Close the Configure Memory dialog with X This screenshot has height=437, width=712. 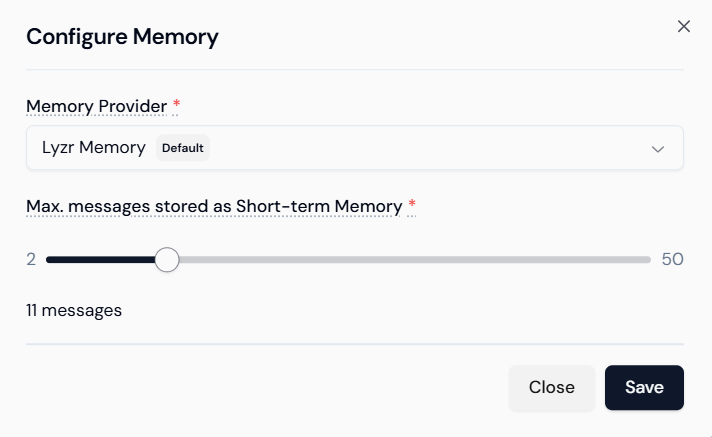pos(684,27)
